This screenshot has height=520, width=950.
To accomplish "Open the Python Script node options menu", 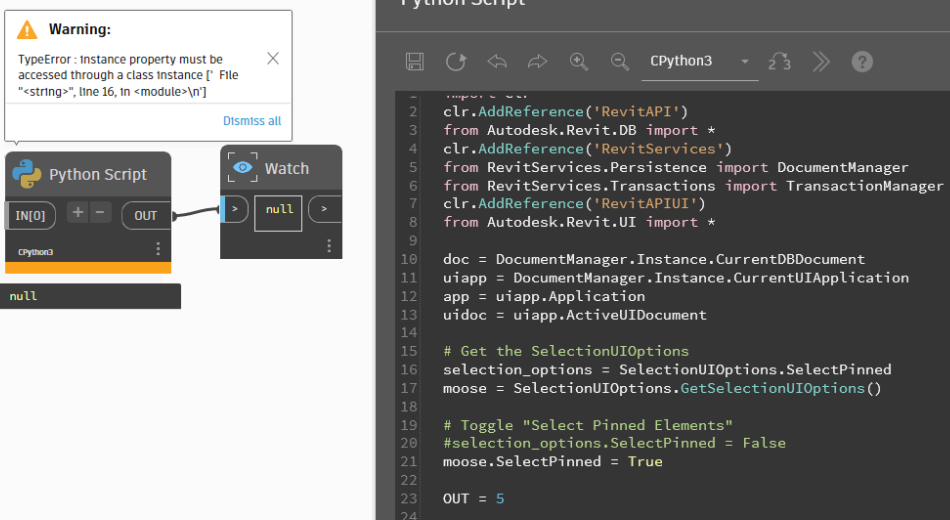I will pos(158,248).
